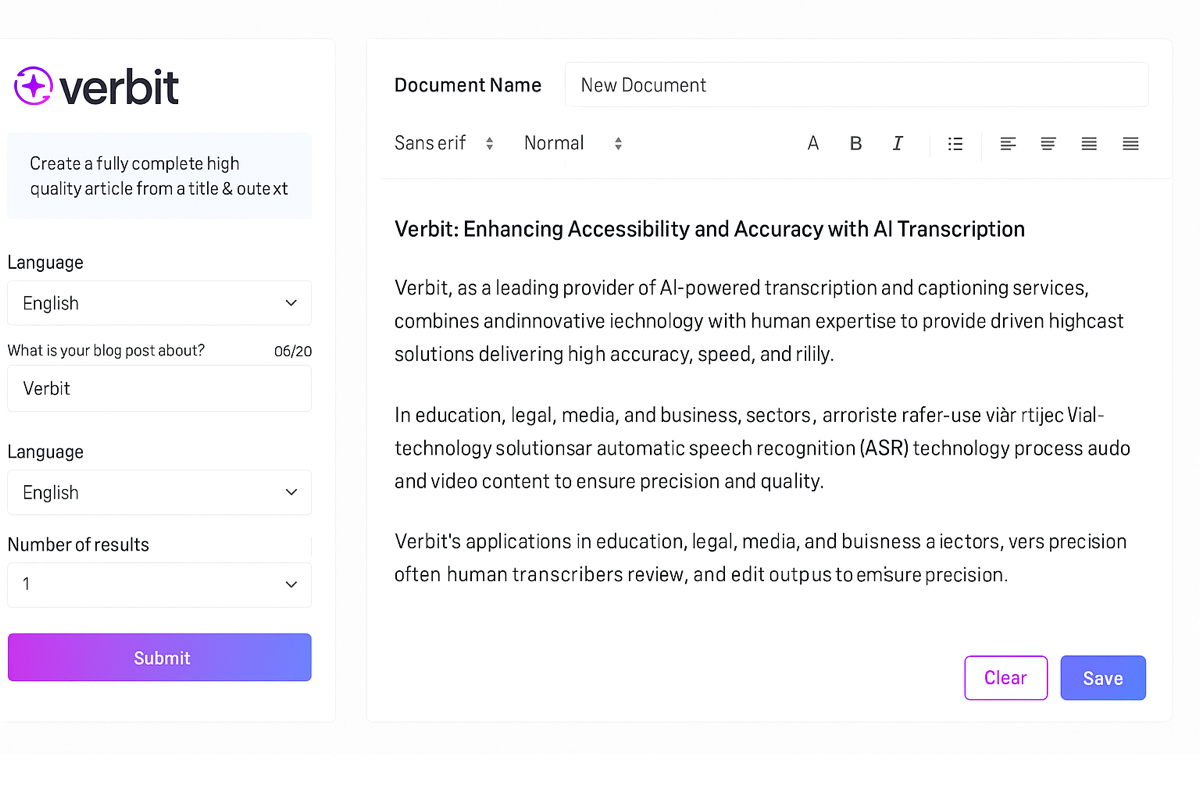Screen dimensions: 1200x800
Task: Click the 'What is your blog post about?' label
Action: coord(106,351)
